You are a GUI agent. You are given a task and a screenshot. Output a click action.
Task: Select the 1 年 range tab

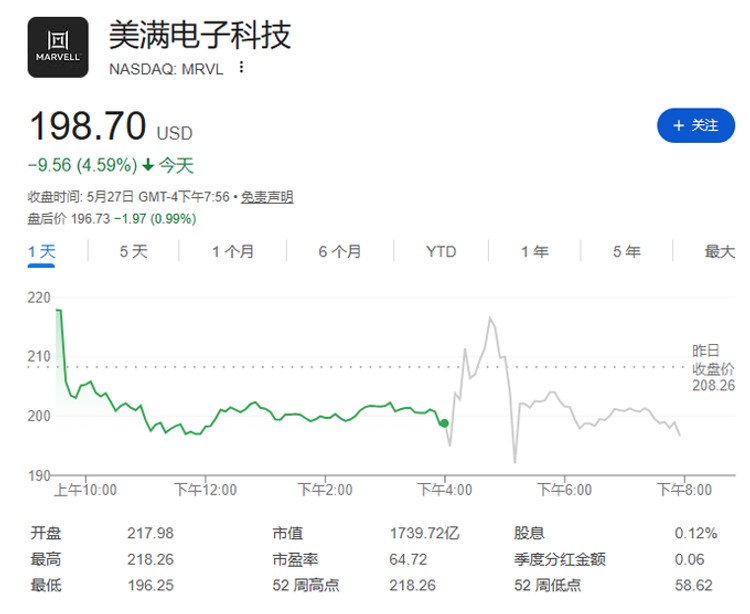(535, 252)
